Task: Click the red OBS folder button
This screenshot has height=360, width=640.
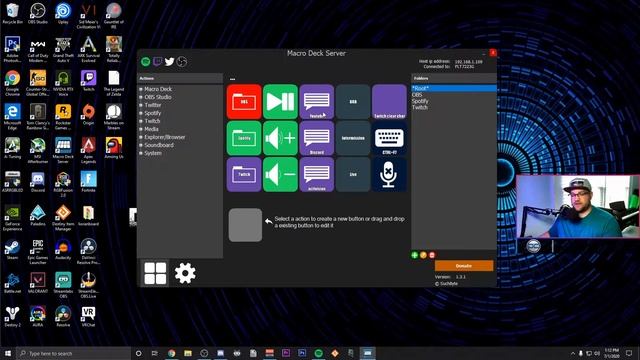Action: pyautogui.click(x=244, y=102)
